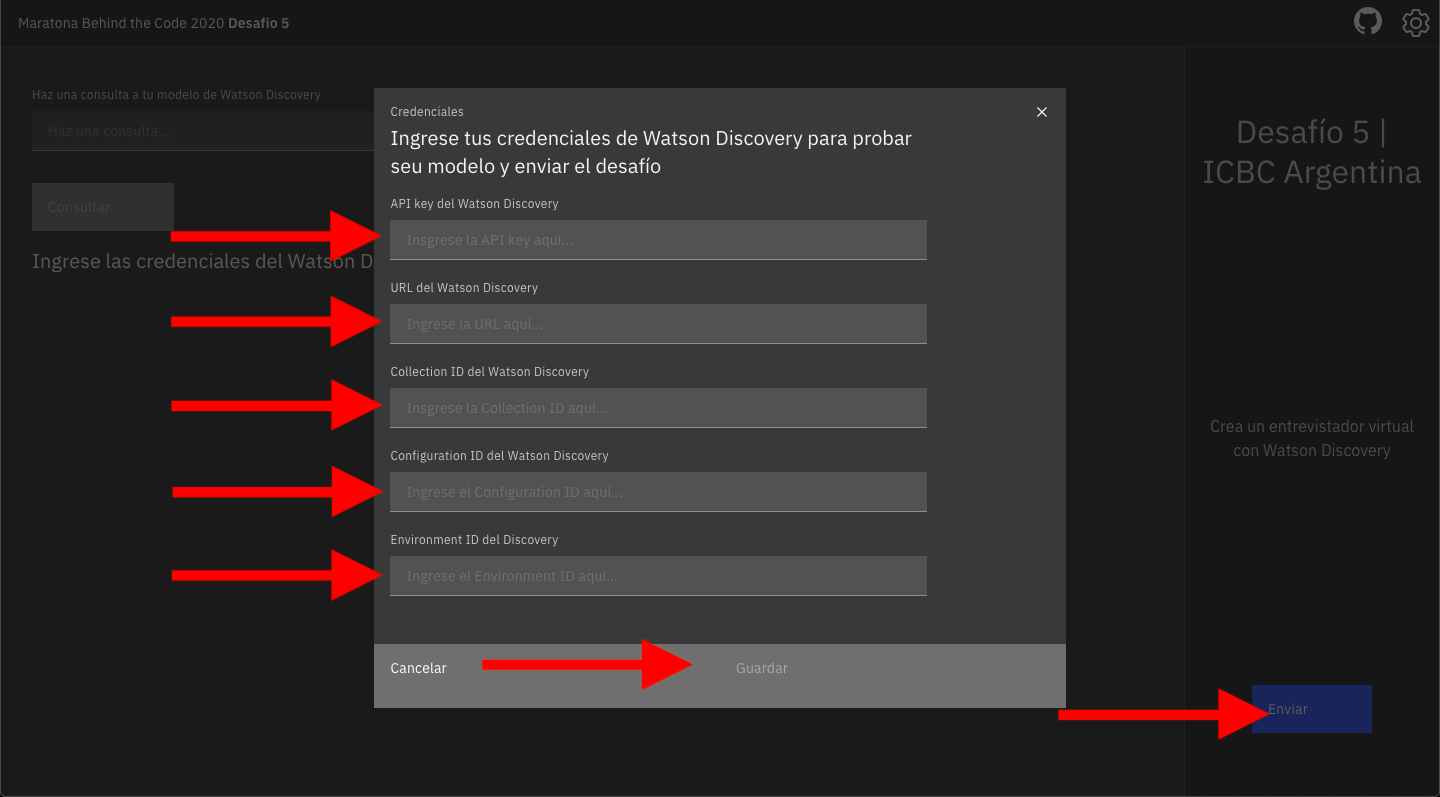
Task: Click the 'URL del Watson Discovery' label
Action: [464, 288]
